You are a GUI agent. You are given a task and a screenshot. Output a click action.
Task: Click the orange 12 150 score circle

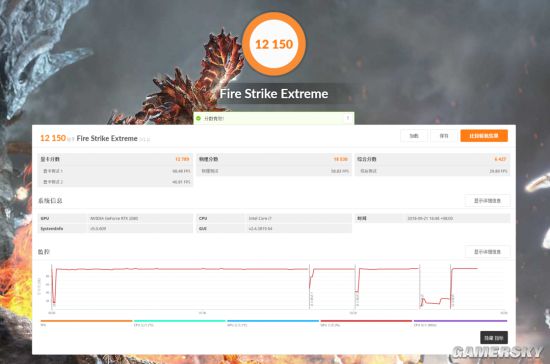click(x=274, y=44)
